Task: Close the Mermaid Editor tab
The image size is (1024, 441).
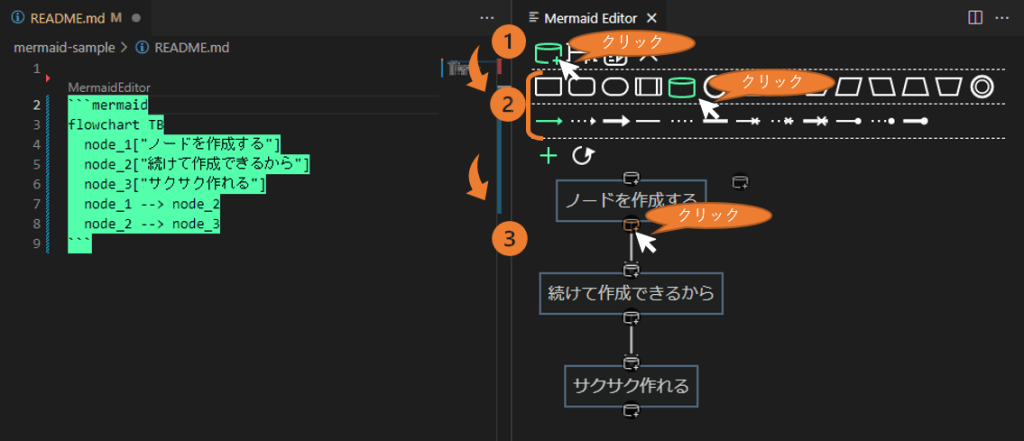Action: coord(652,18)
